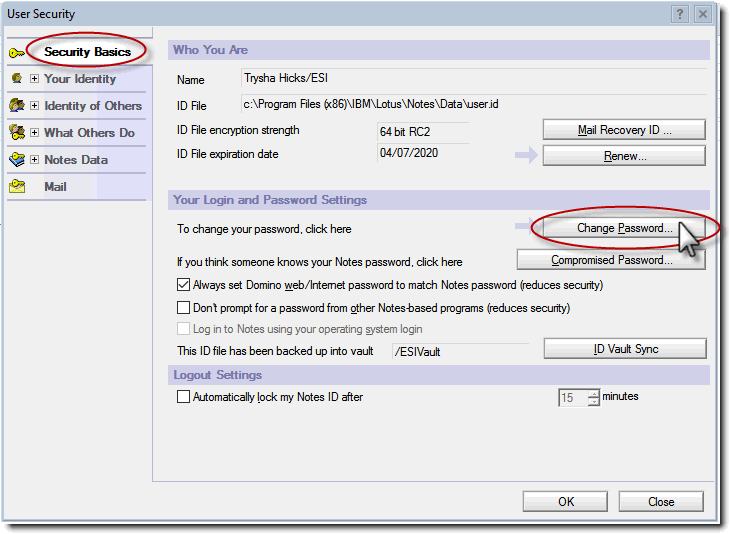Expand the What Others Do tree node
Screen dimensions: 730x534
pos(34,133)
